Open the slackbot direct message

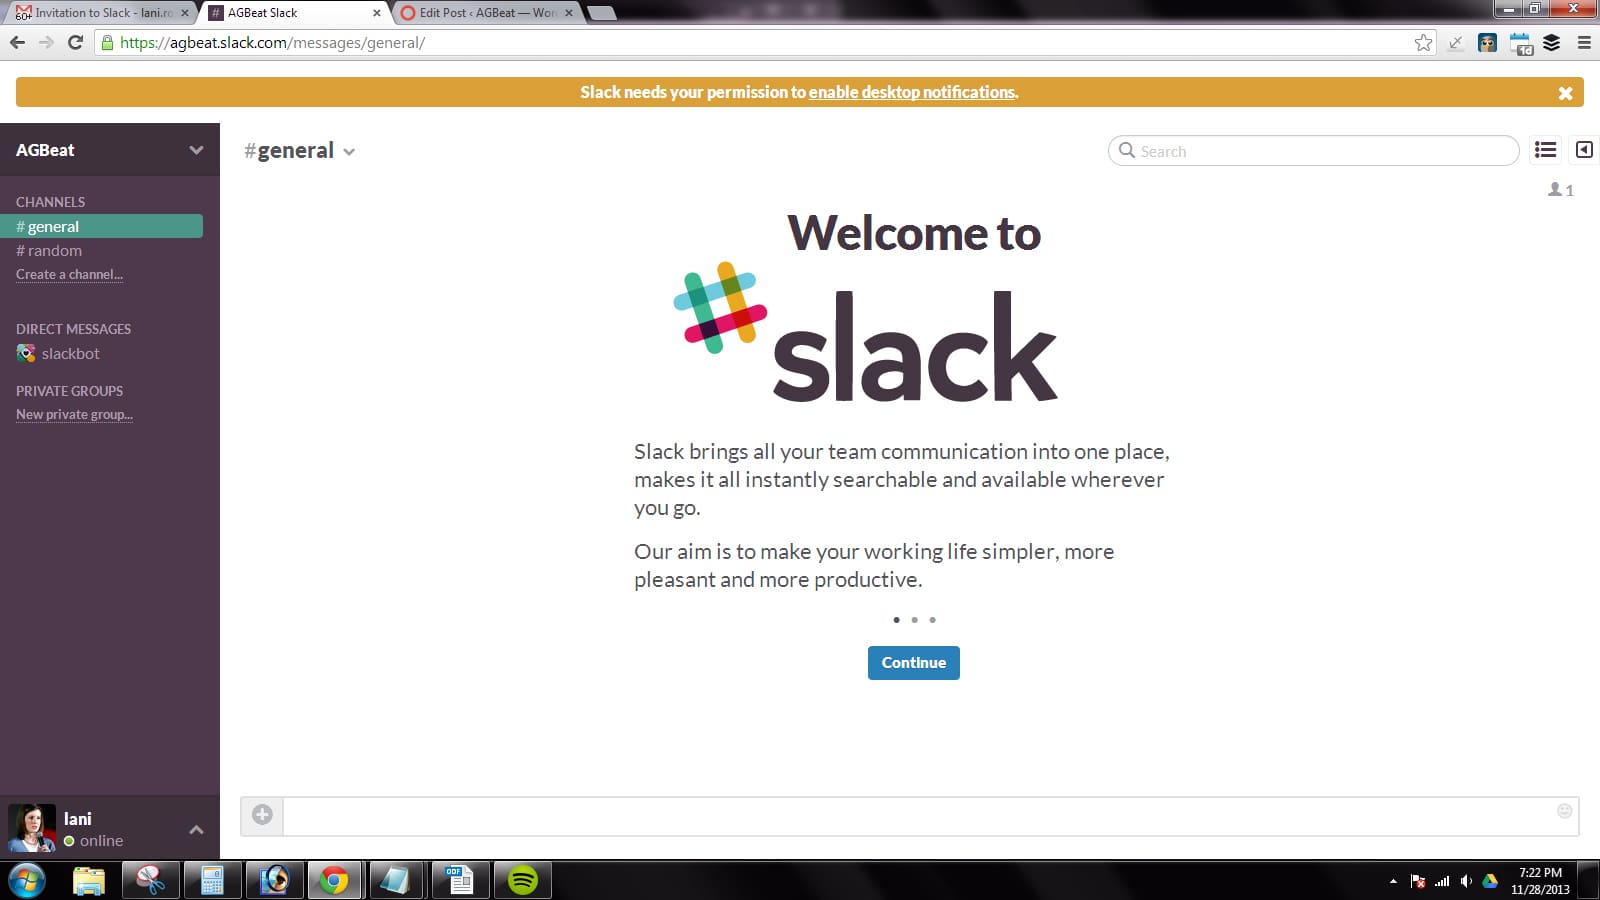[x=70, y=354]
